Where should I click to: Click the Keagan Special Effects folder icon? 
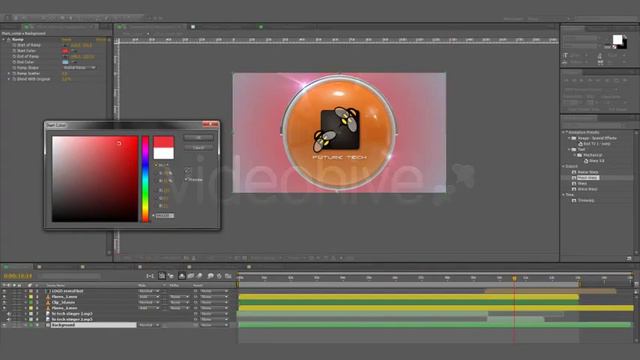[x=574, y=138]
